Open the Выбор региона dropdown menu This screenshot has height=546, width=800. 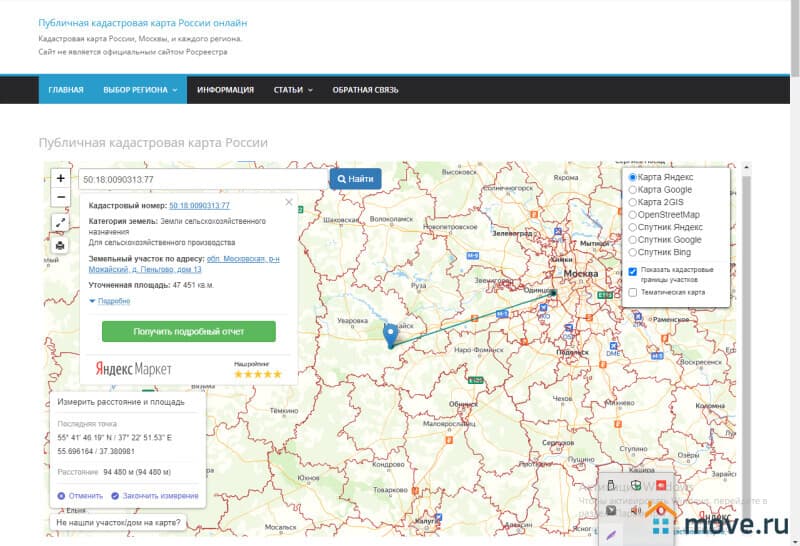[140, 90]
